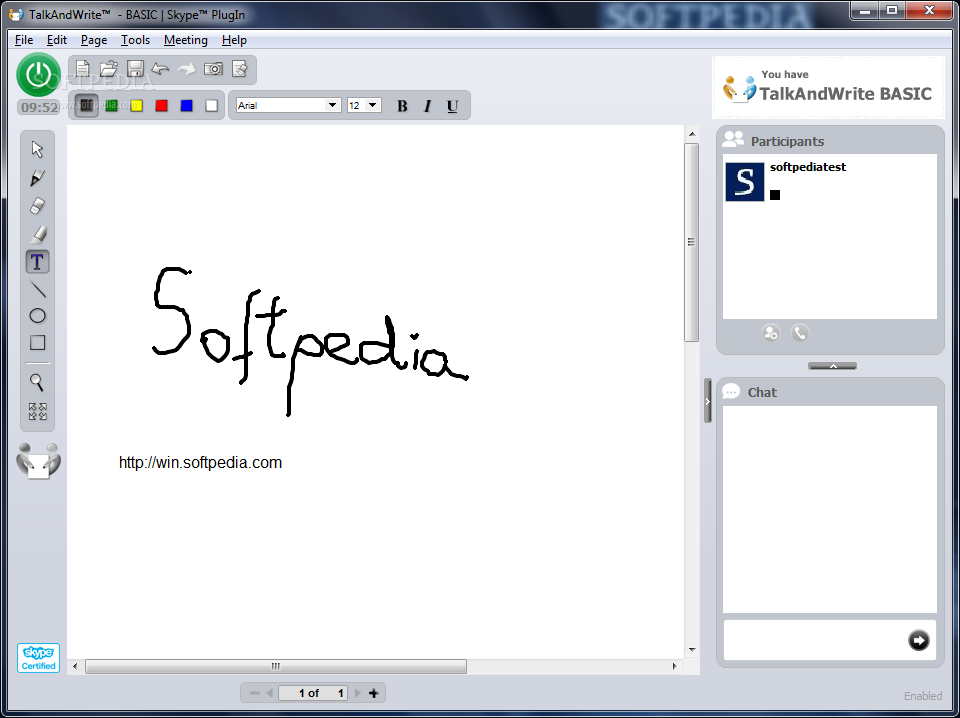This screenshot has height=718, width=960.
Task: Click the 09:52 timer display
Action: (x=39, y=108)
